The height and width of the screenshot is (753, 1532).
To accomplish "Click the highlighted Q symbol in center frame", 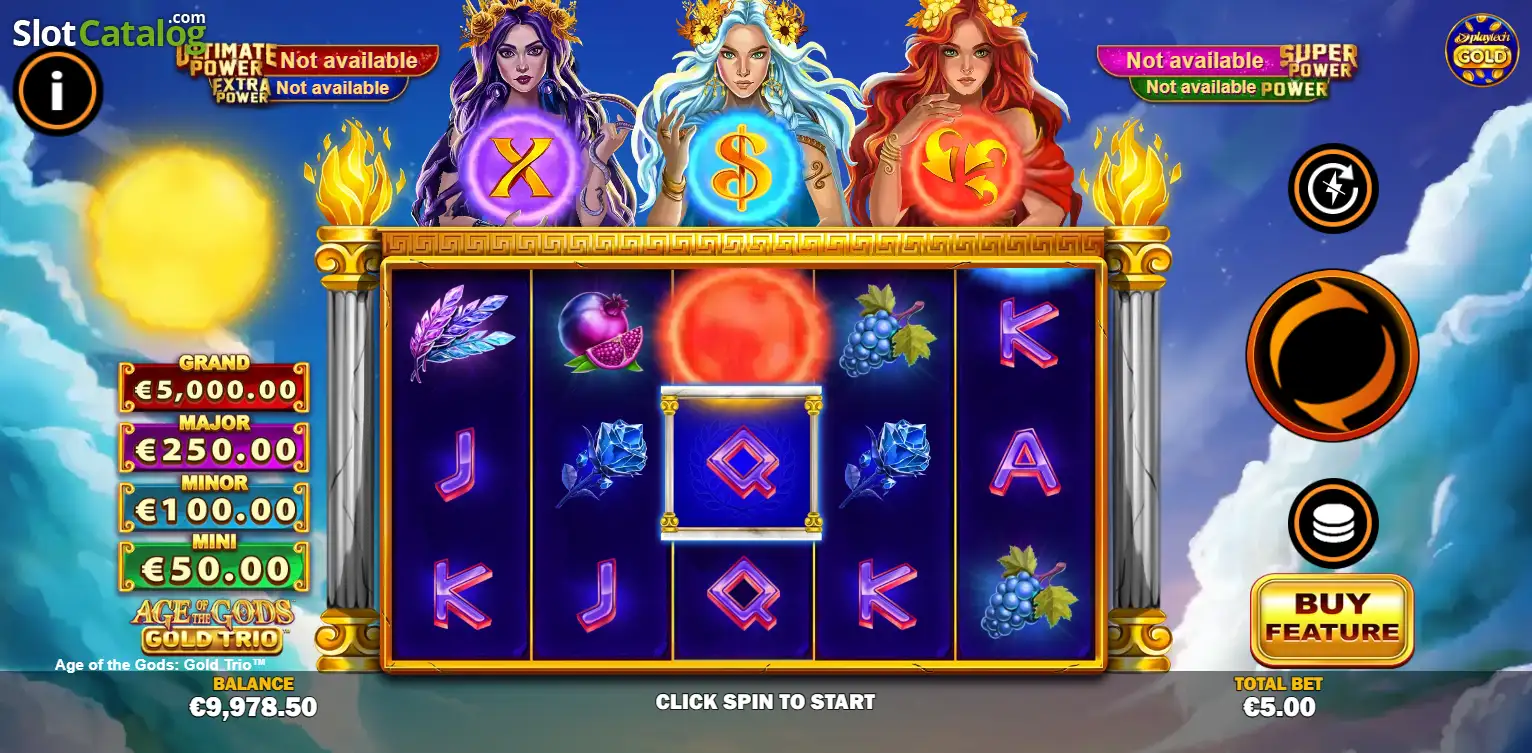I will [741, 463].
